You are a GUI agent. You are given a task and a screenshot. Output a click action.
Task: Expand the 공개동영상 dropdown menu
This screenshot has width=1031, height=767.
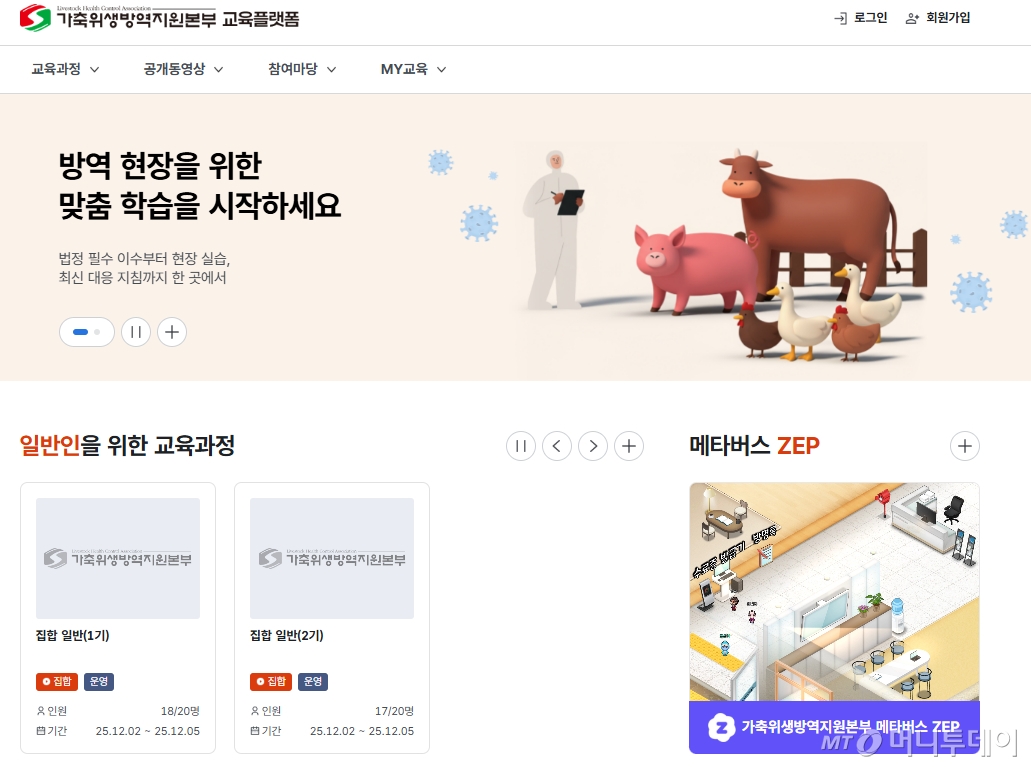[x=183, y=69]
